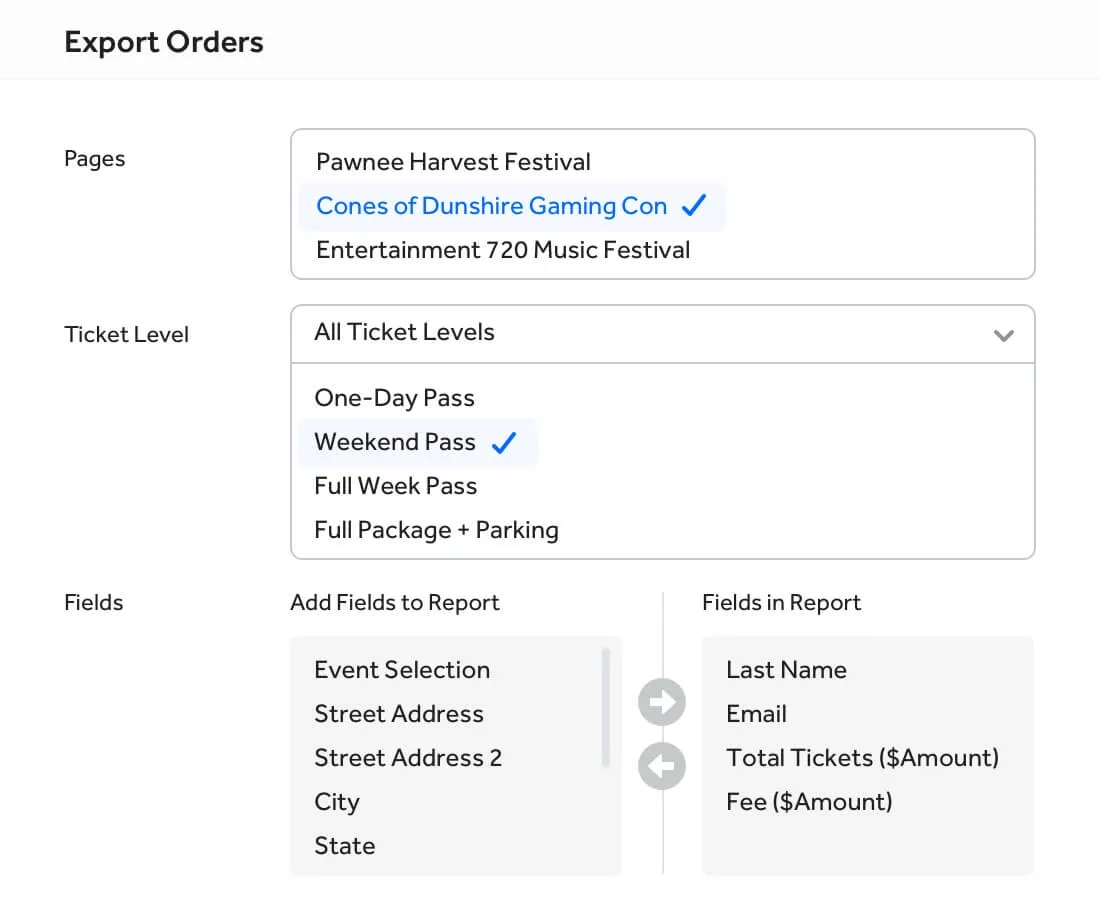Click the right arrow to add selected fields
Image resolution: width=1100 pixels, height=924 pixels.
[661, 702]
